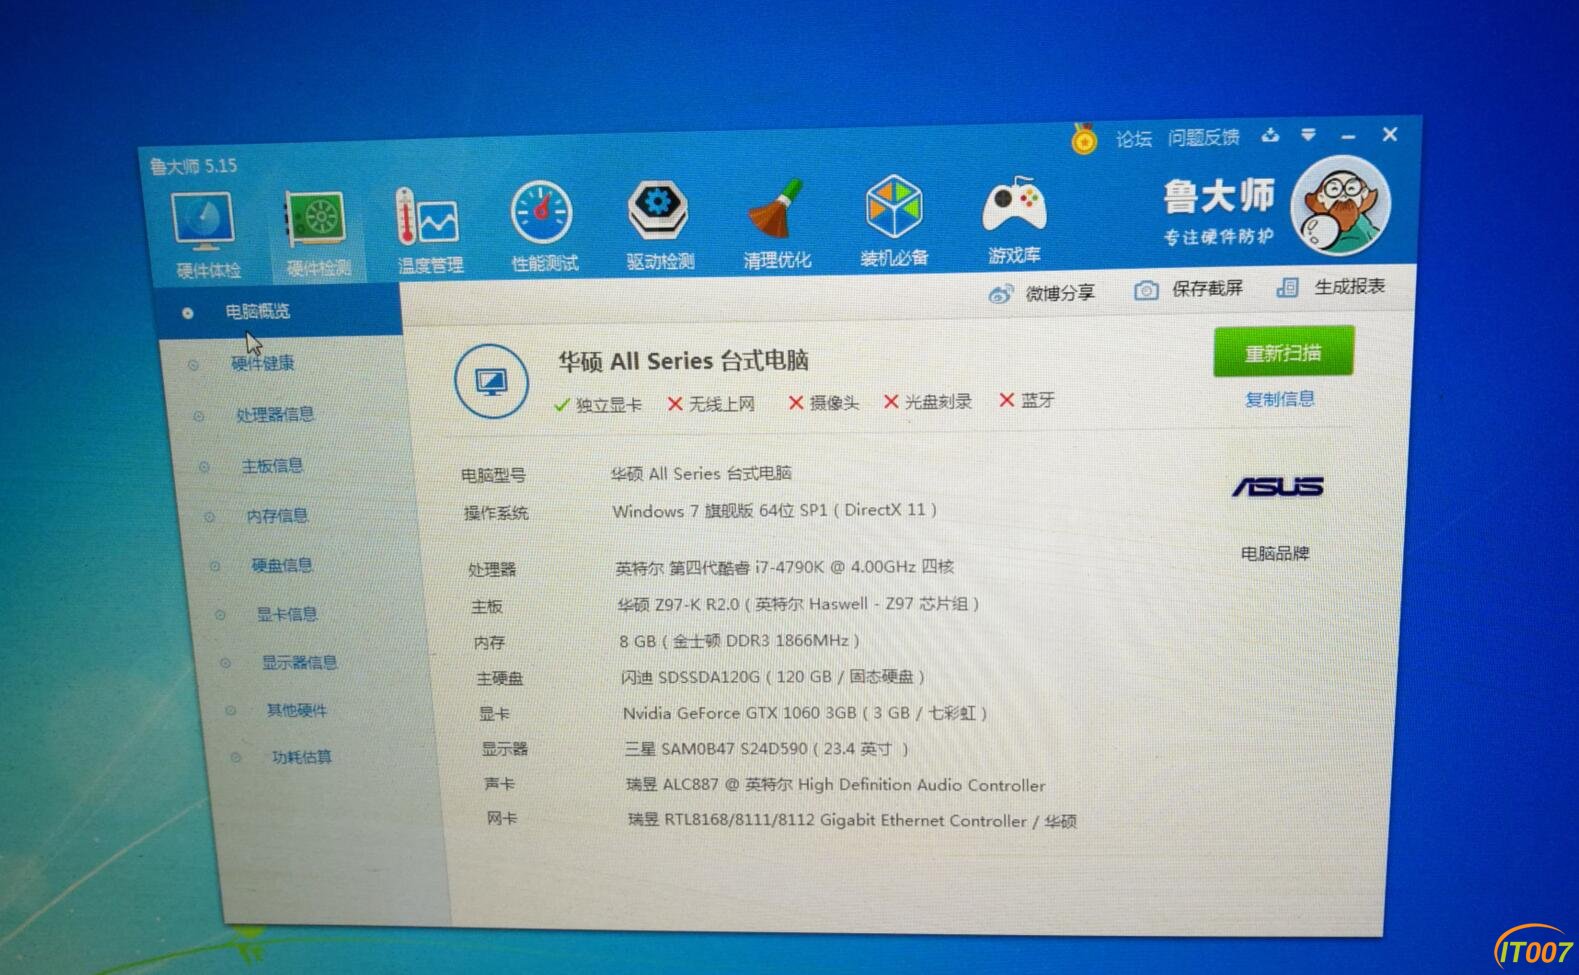Click the 三星 S24D590 monitor value
This screenshot has height=975, width=1579.
pyautogui.click(x=767, y=749)
